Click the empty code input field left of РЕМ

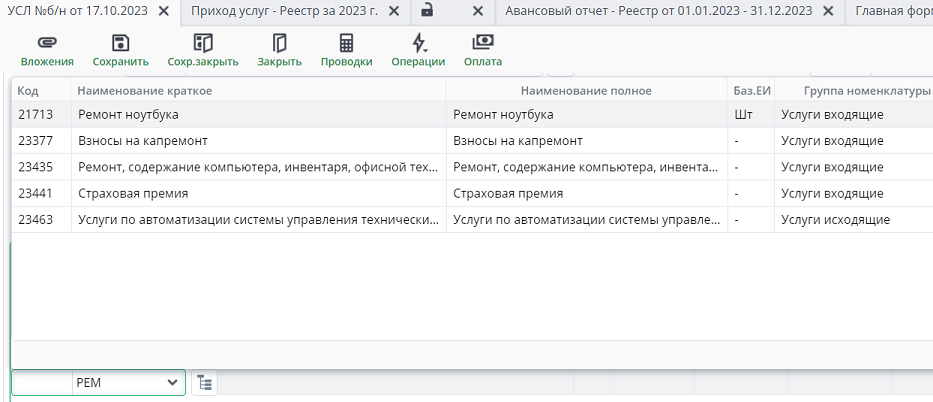[41, 382]
